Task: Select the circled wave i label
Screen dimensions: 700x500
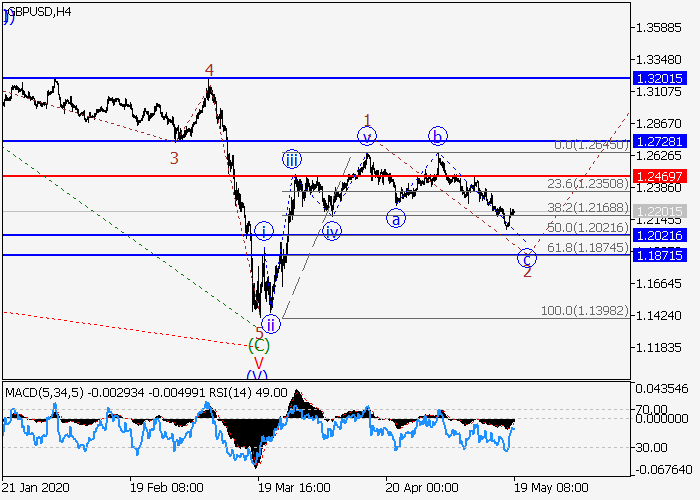Action: 262,231
